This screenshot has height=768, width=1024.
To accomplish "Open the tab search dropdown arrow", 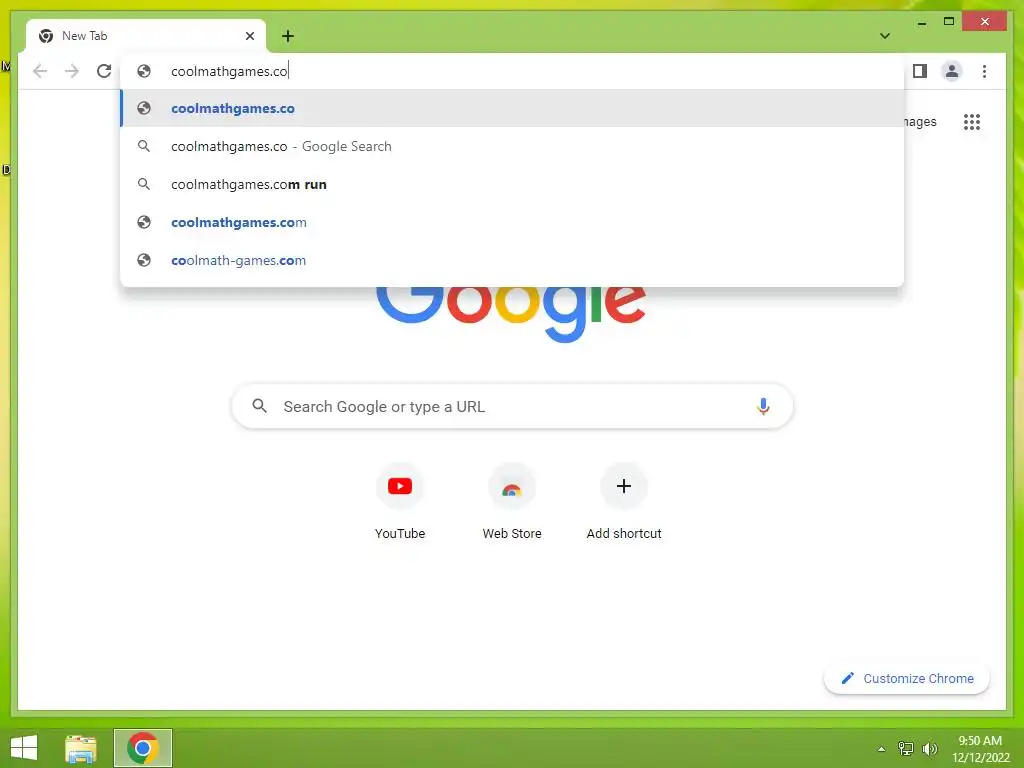I will click(885, 36).
